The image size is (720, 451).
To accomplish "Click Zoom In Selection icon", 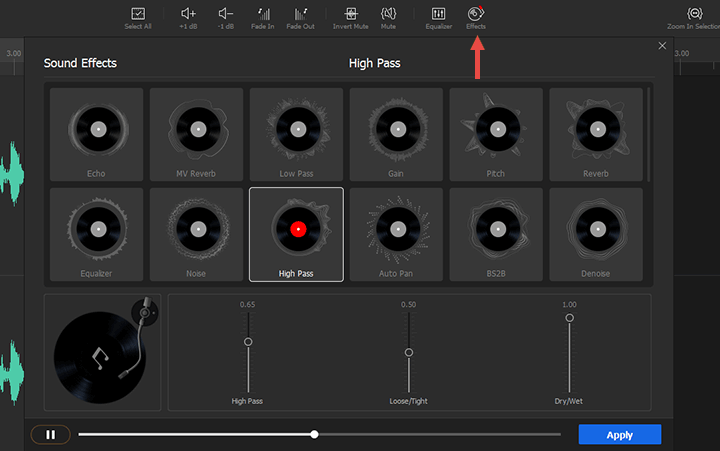I will point(695,14).
